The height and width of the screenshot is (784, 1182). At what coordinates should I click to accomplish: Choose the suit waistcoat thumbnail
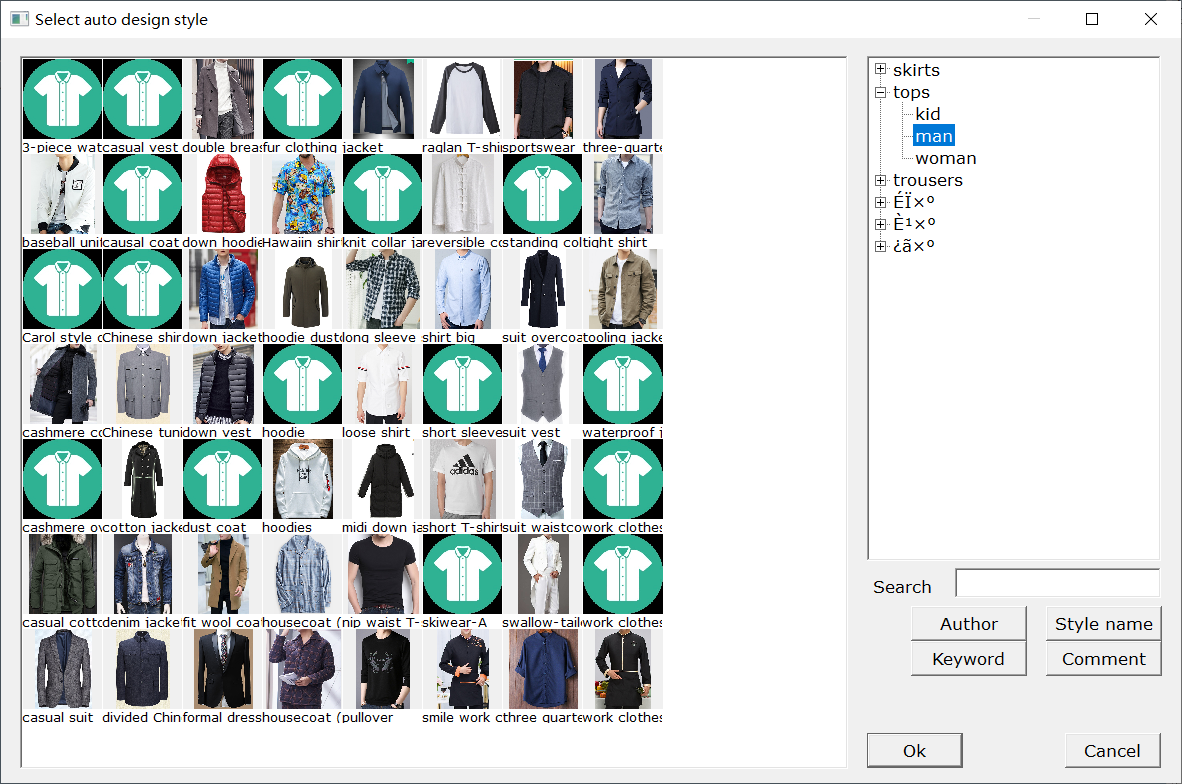(543, 479)
